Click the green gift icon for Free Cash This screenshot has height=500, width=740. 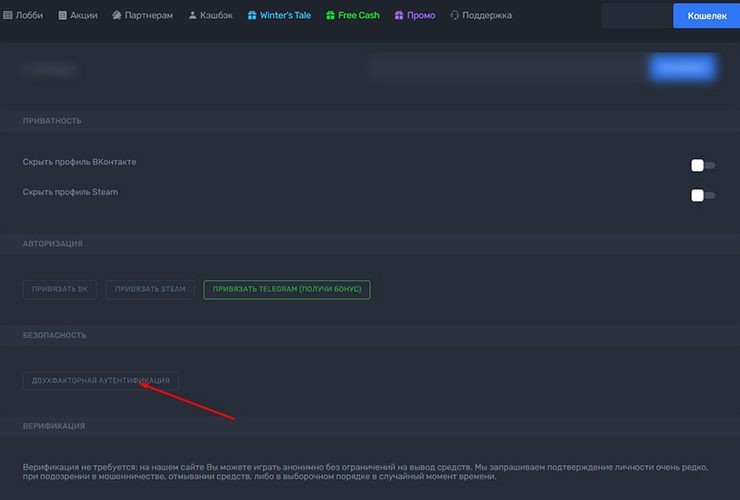[330, 16]
